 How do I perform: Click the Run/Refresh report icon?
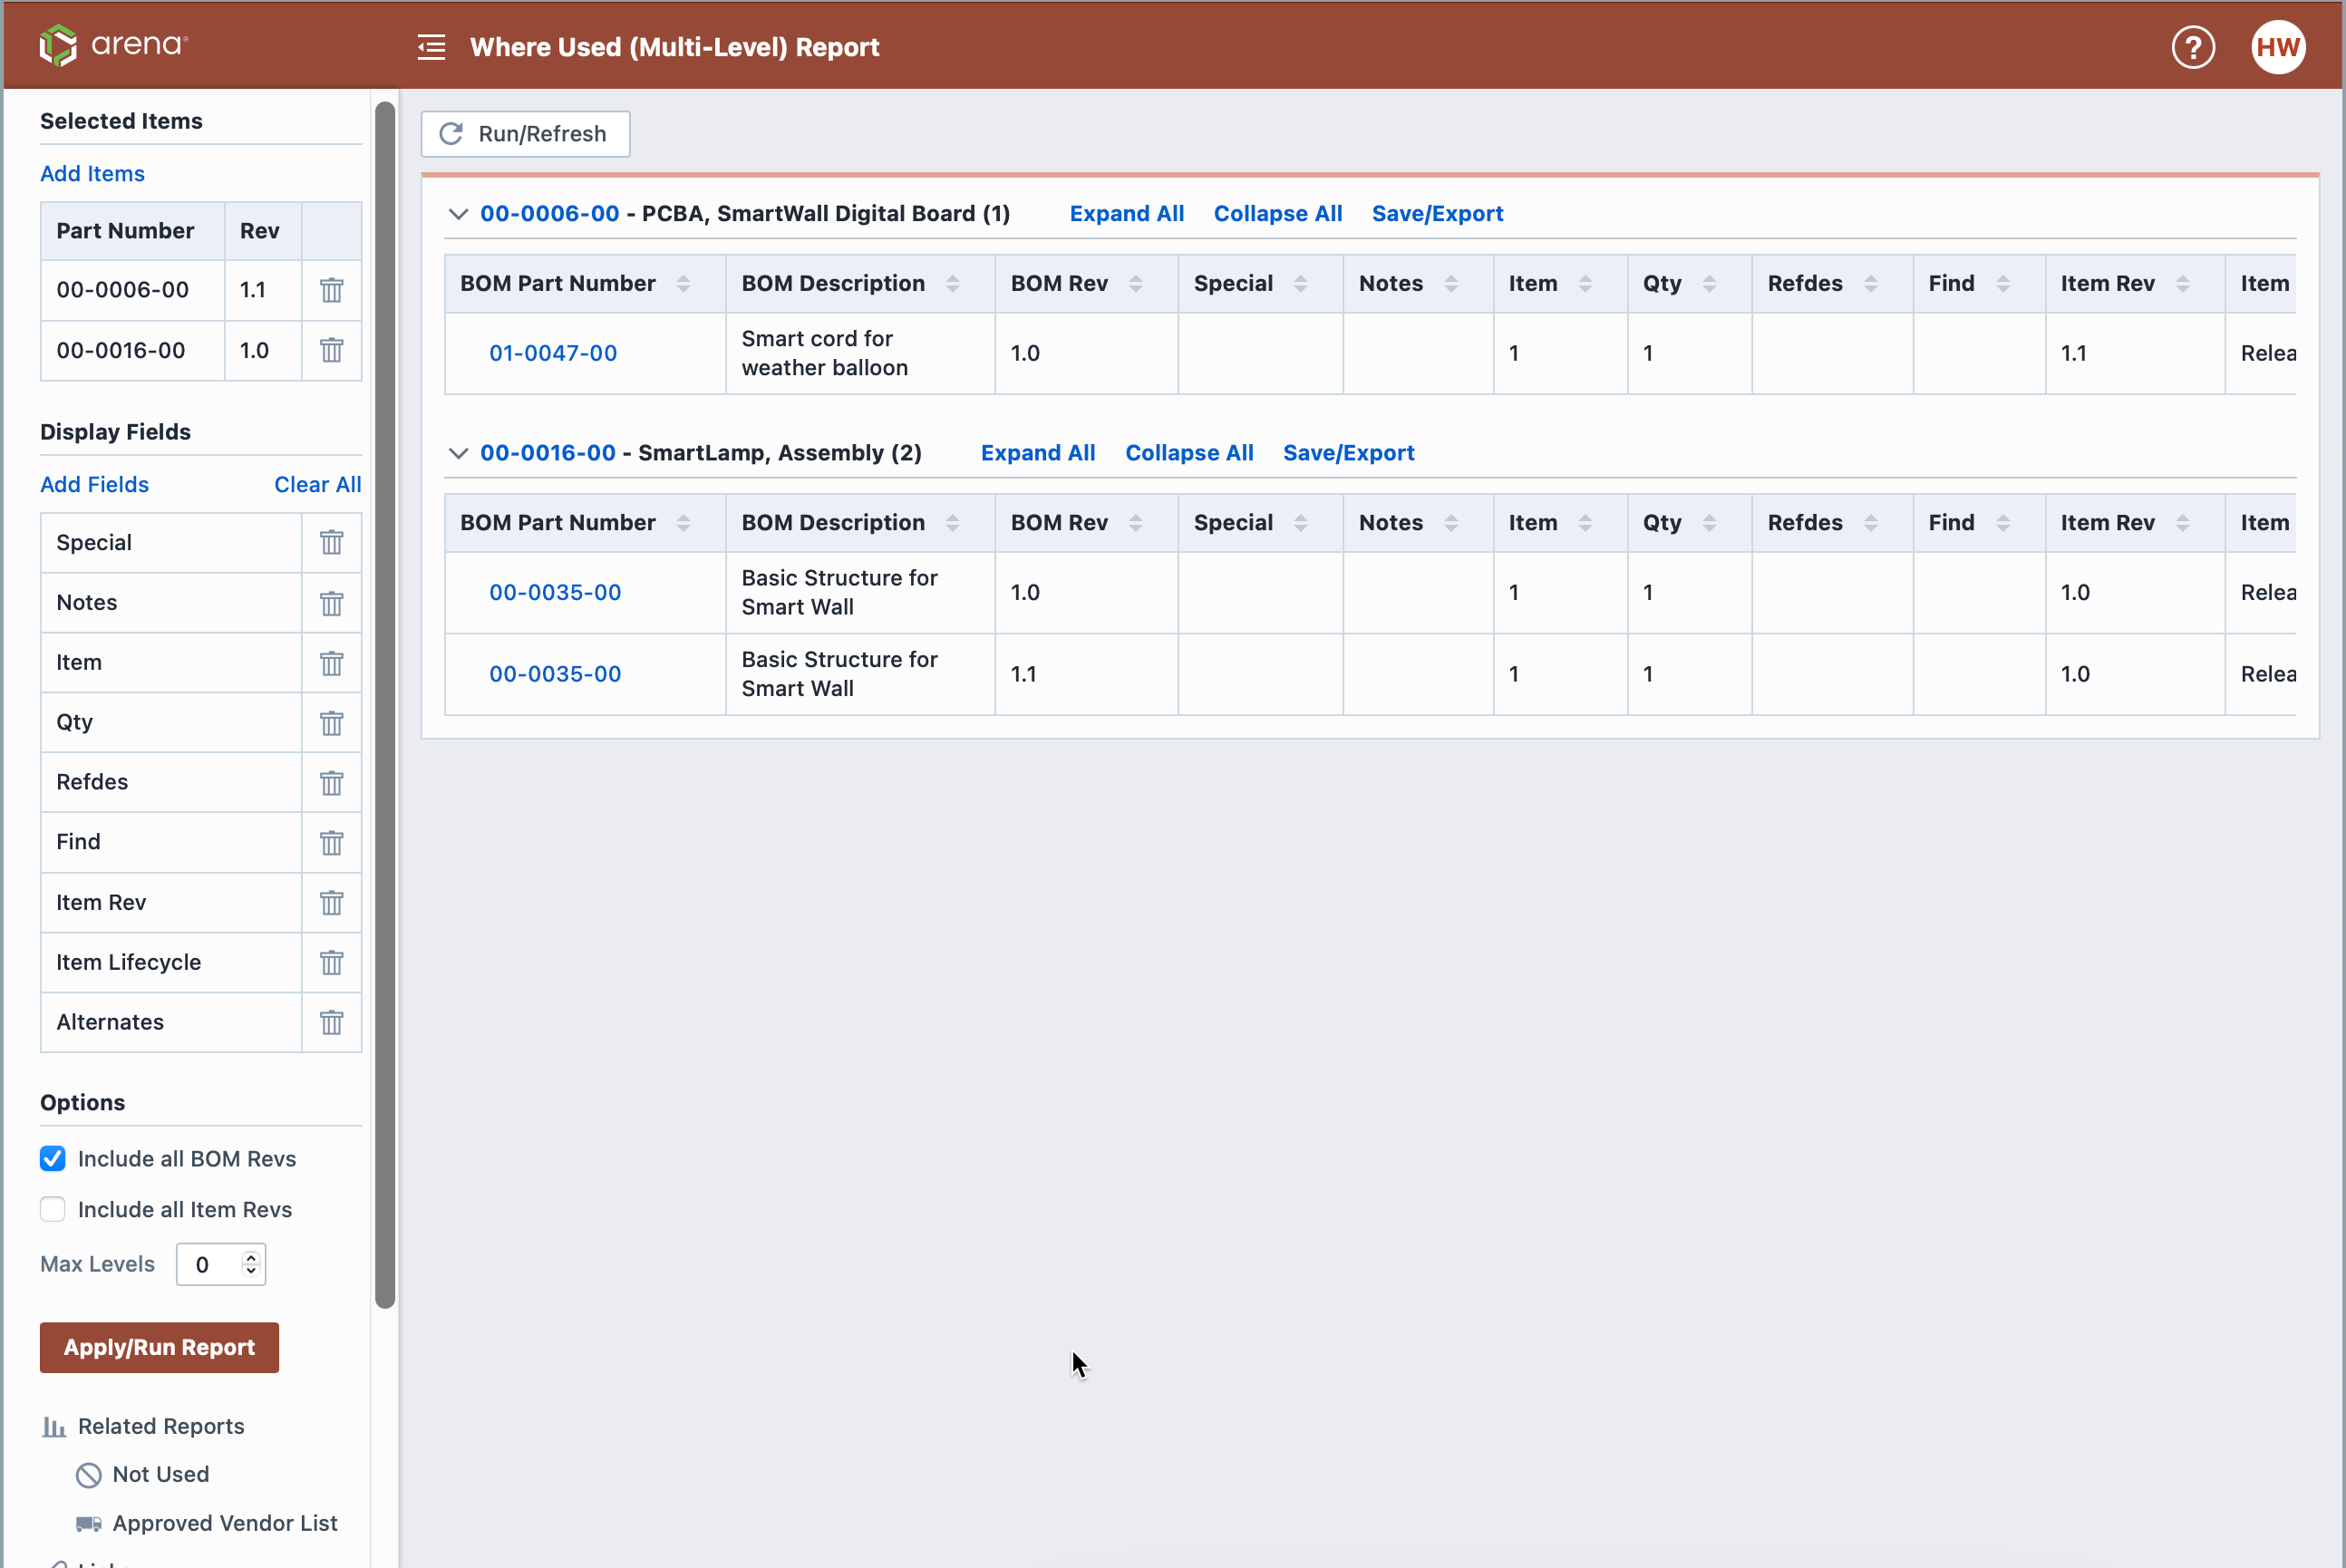click(453, 133)
